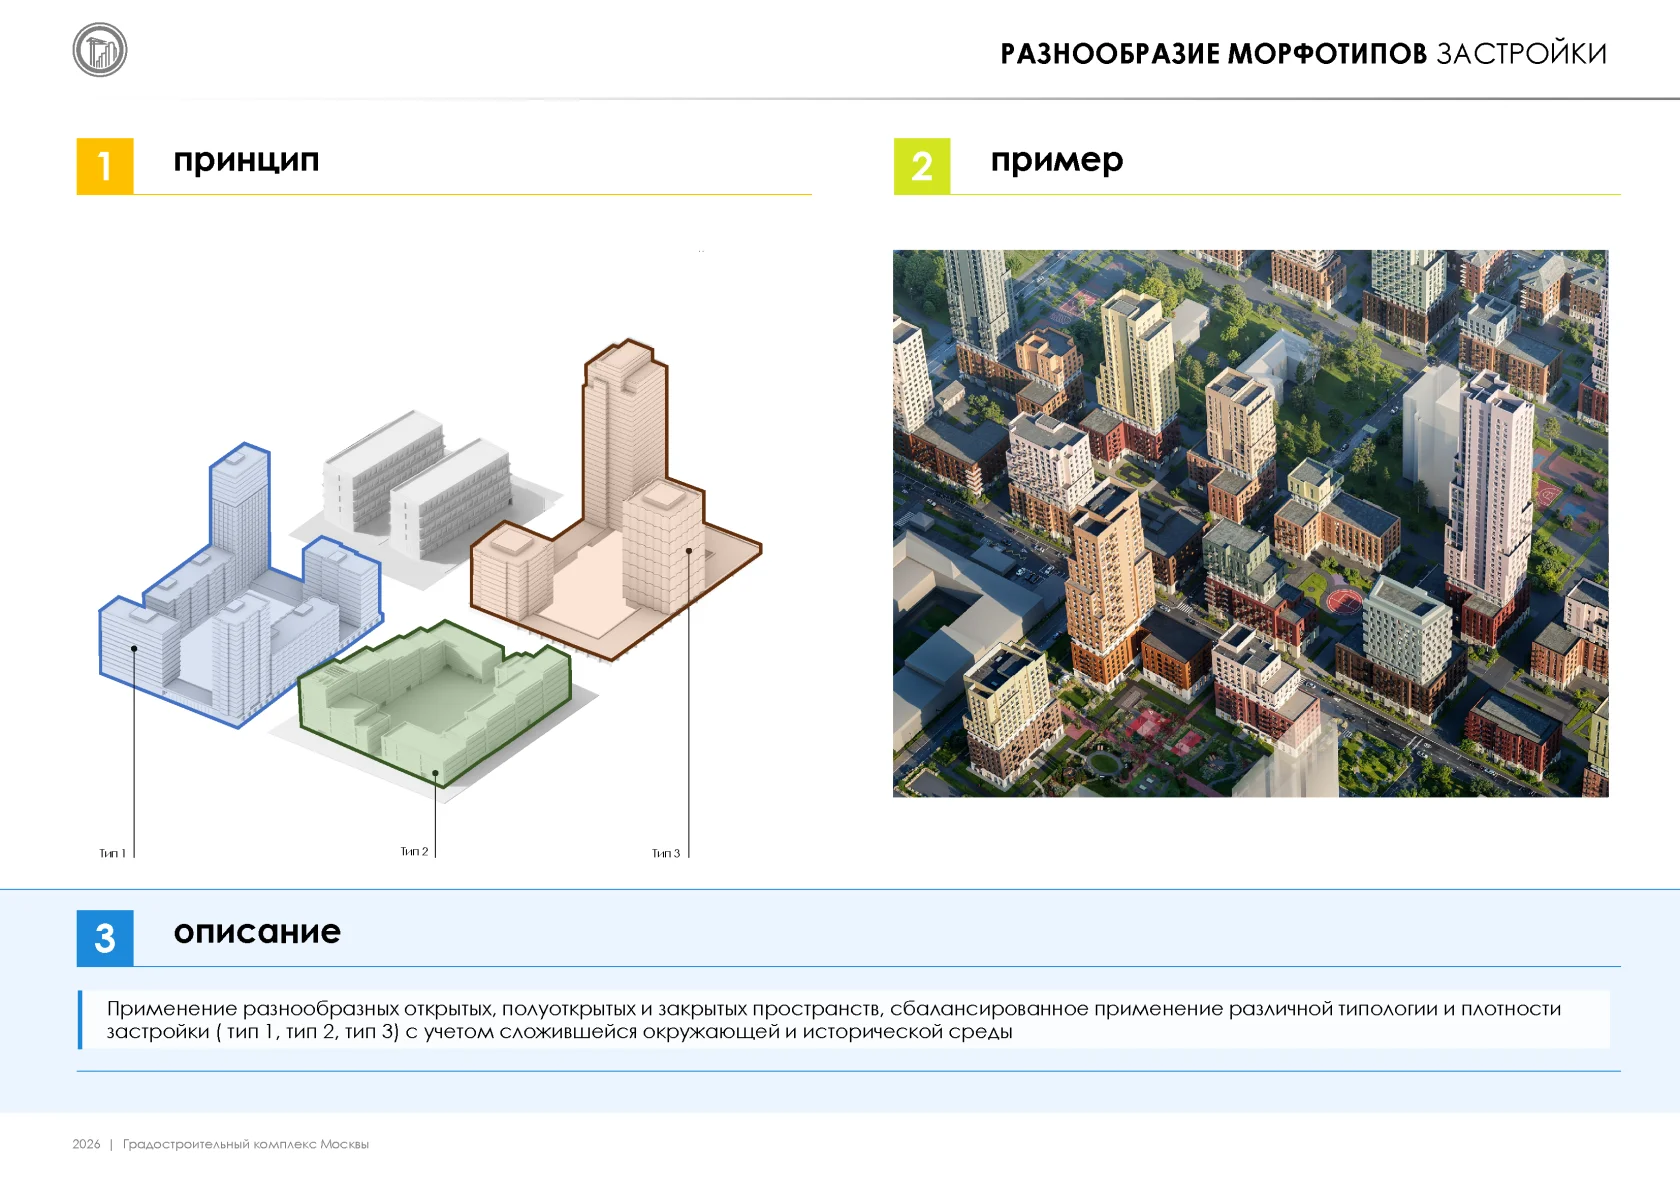Select the green number 2 badge
The height and width of the screenshot is (1188, 1680).
click(922, 166)
